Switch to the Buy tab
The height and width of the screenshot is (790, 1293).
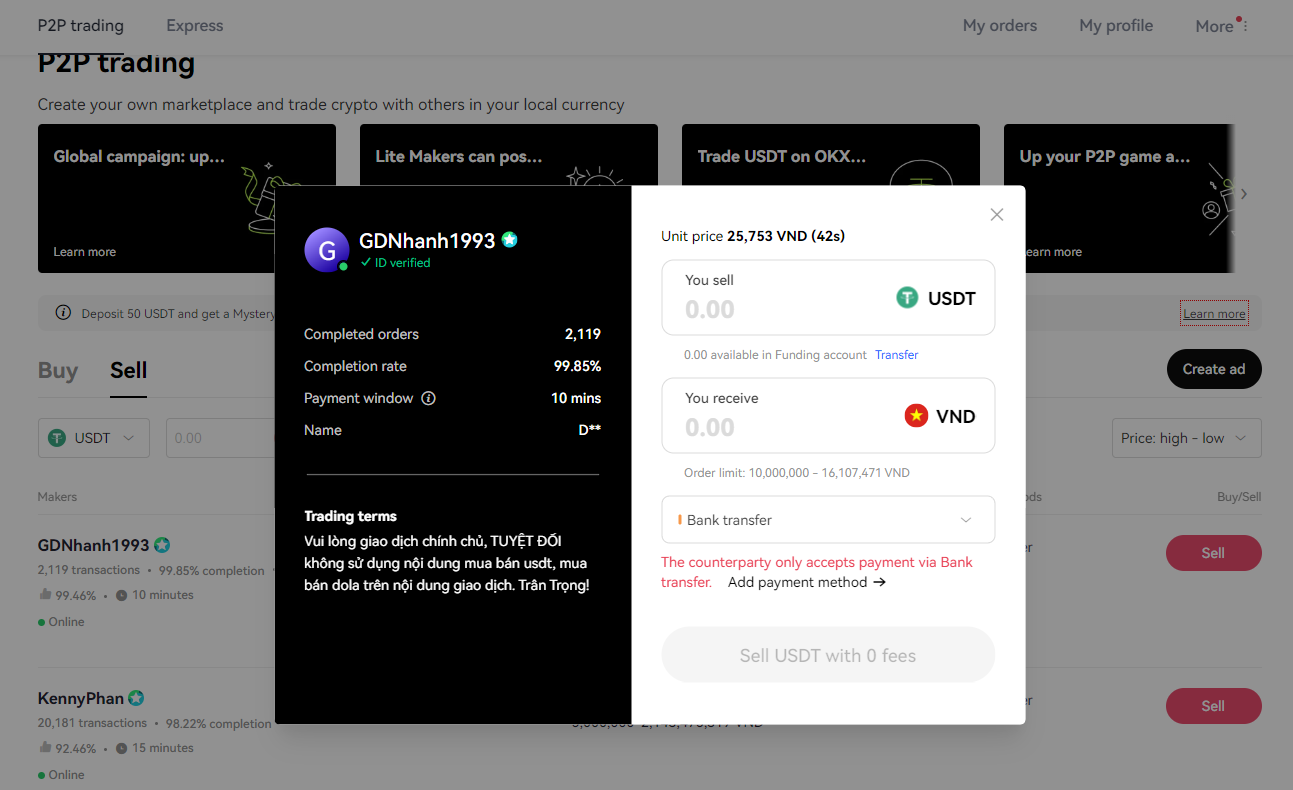[58, 370]
